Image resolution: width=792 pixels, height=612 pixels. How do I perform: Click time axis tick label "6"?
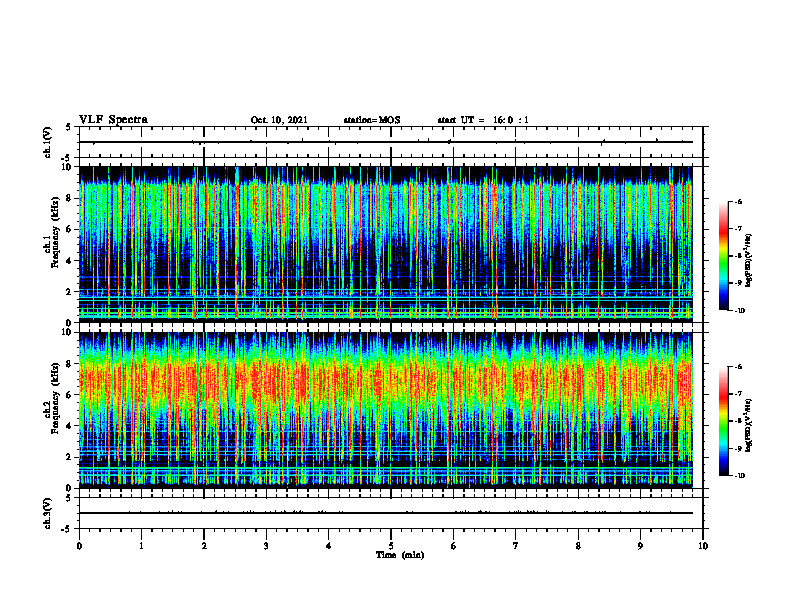point(453,546)
